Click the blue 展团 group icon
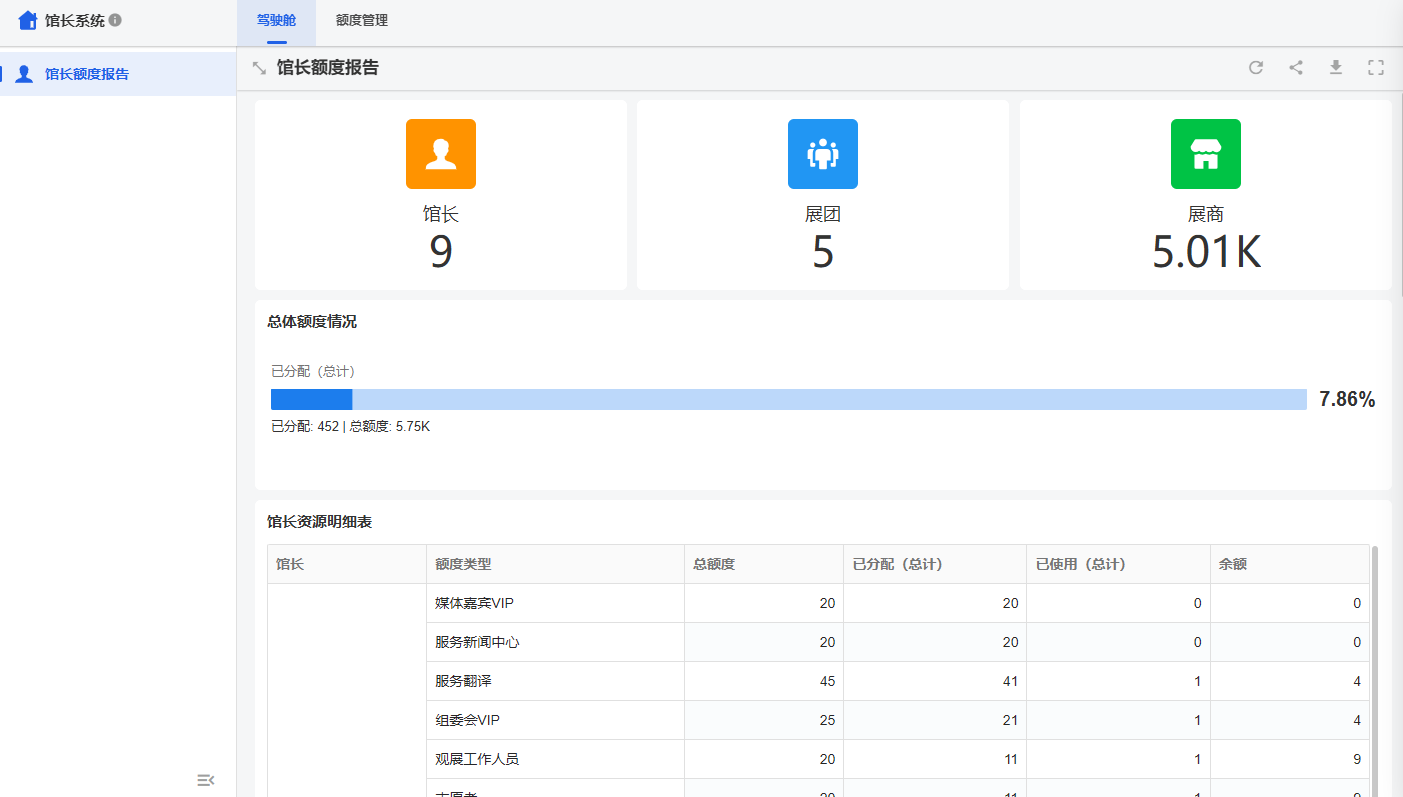The height and width of the screenshot is (797, 1403). click(822, 154)
